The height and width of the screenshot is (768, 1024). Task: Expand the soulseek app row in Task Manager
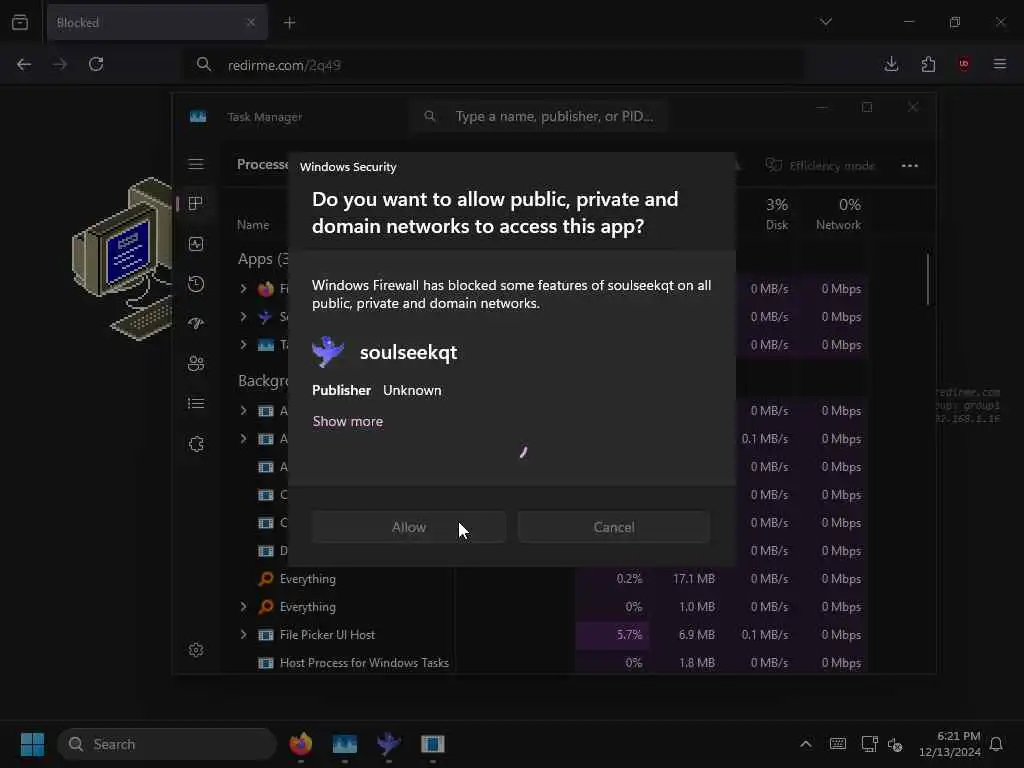tap(244, 316)
